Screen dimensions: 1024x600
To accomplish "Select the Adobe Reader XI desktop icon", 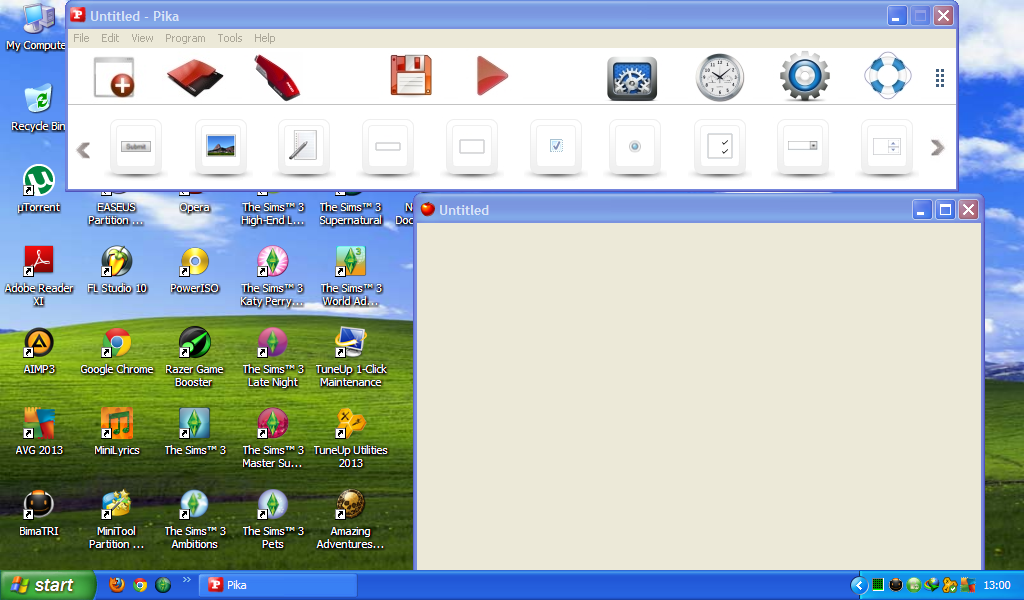I will pos(39,276).
